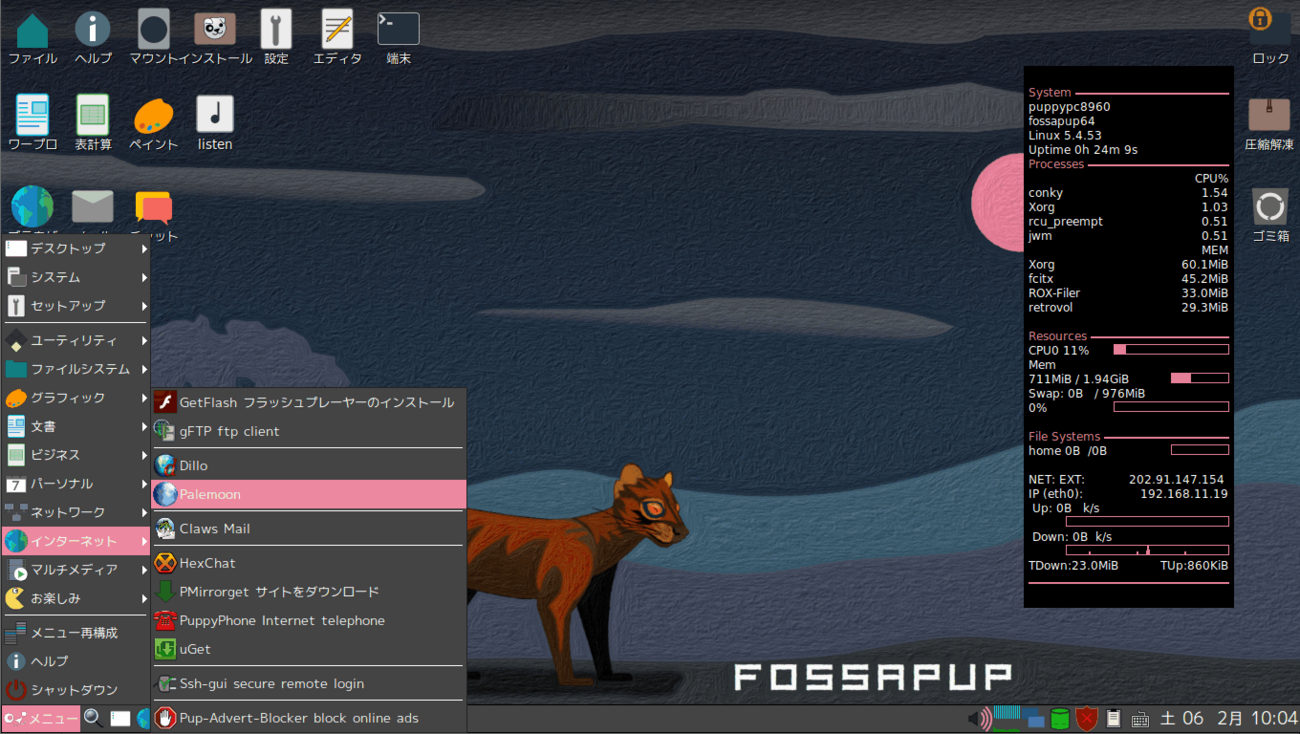Launch gFTP ftp client
This screenshot has width=1300, height=734.
tap(309, 432)
